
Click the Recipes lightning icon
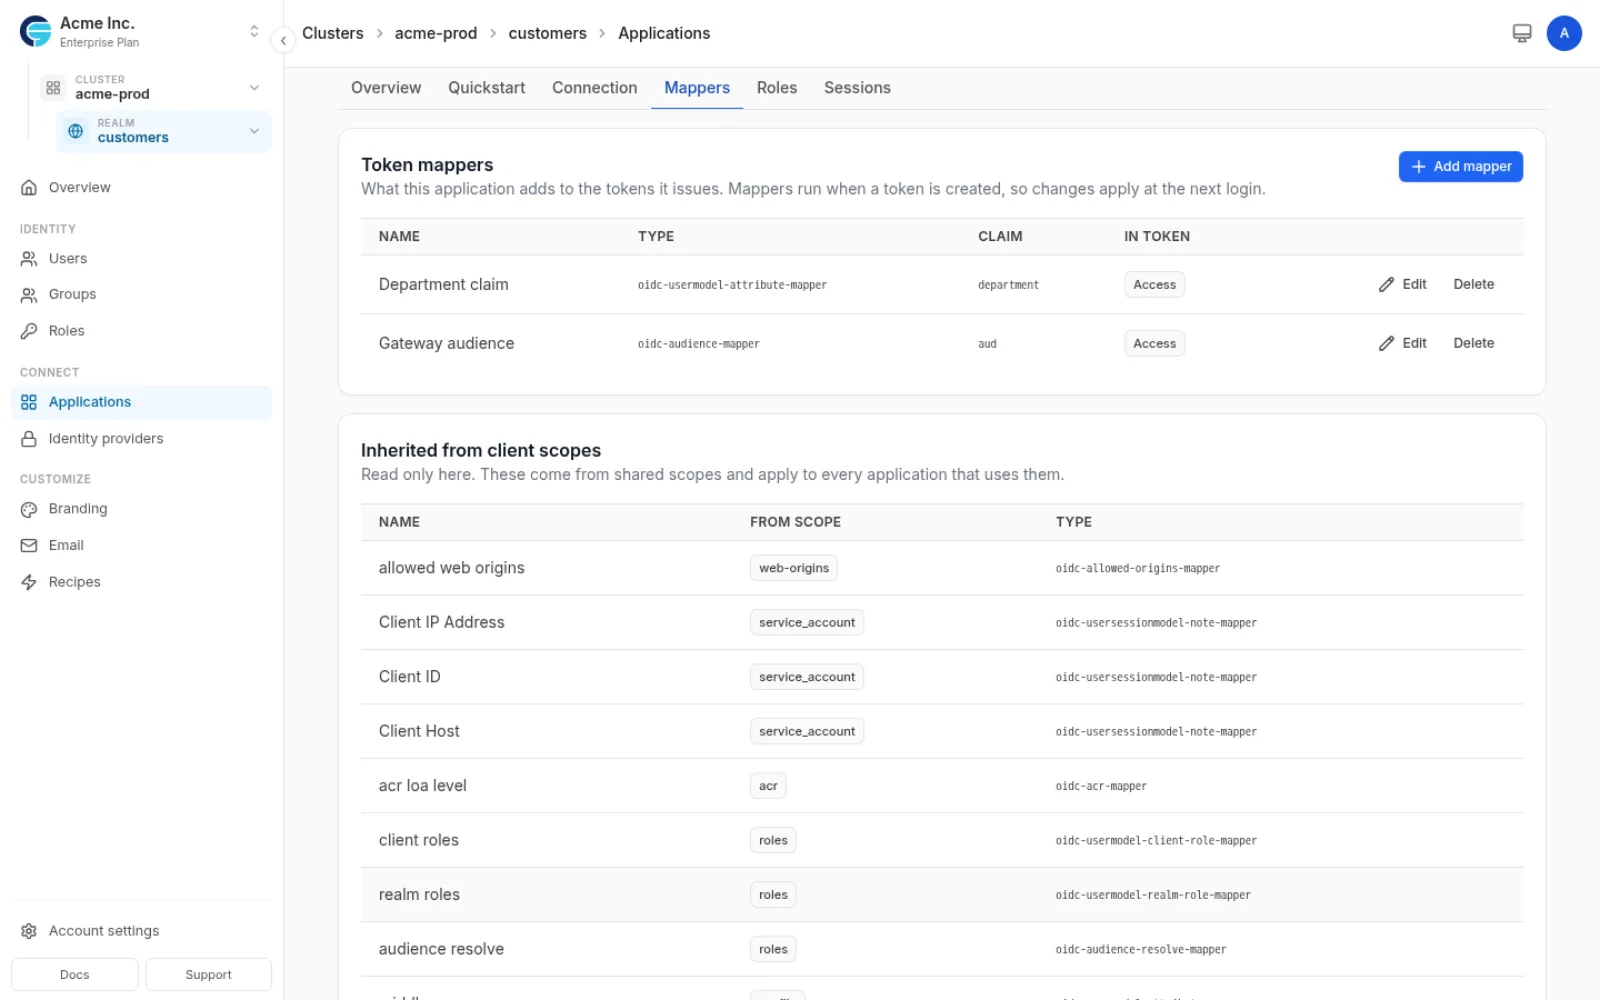[29, 582]
